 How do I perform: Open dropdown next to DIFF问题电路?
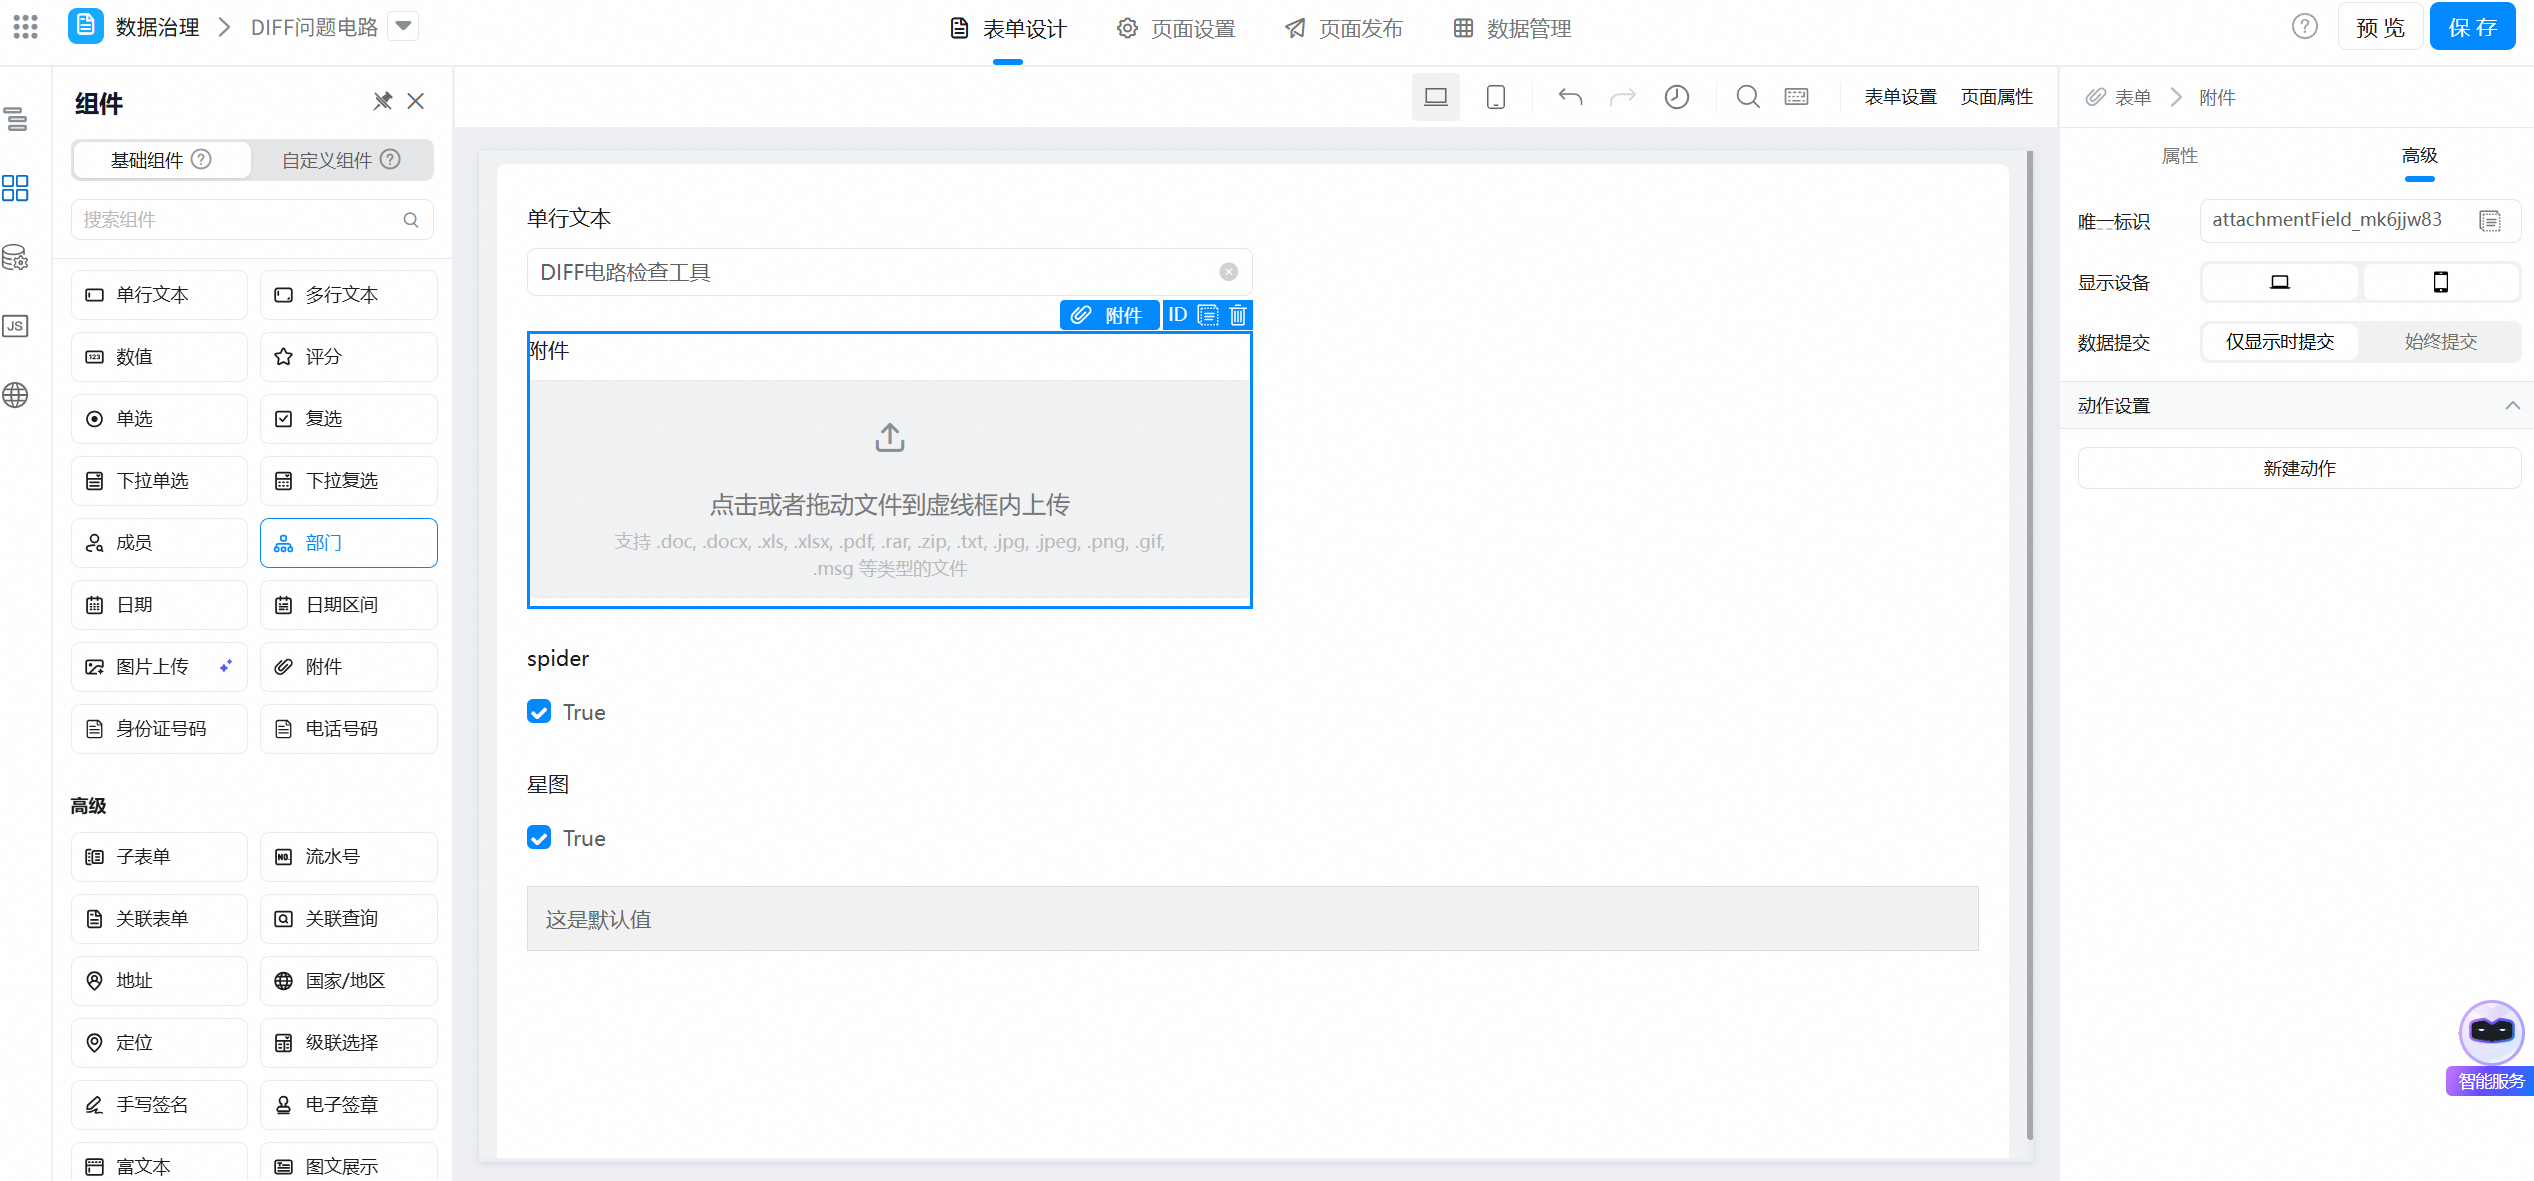[403, 26]
